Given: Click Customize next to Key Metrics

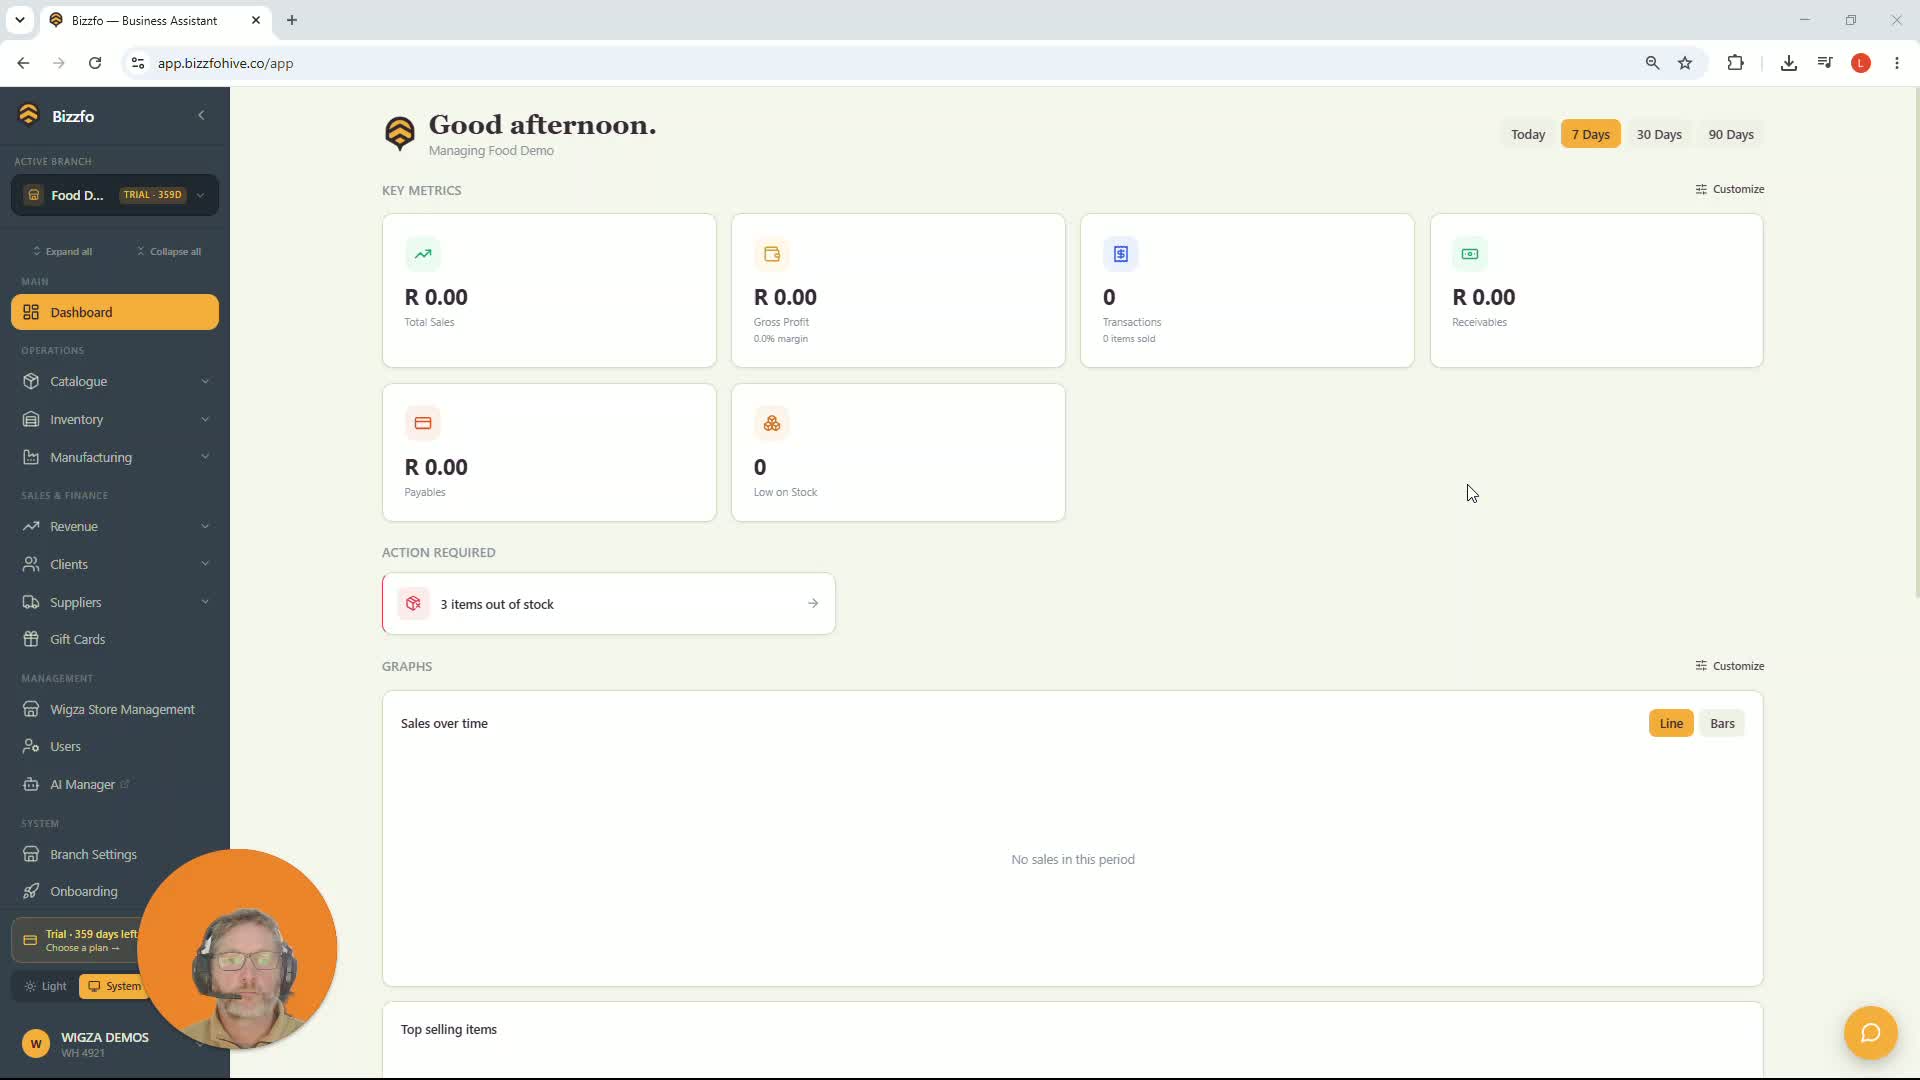Looking at the screenshot, I should coord(1730,189).
